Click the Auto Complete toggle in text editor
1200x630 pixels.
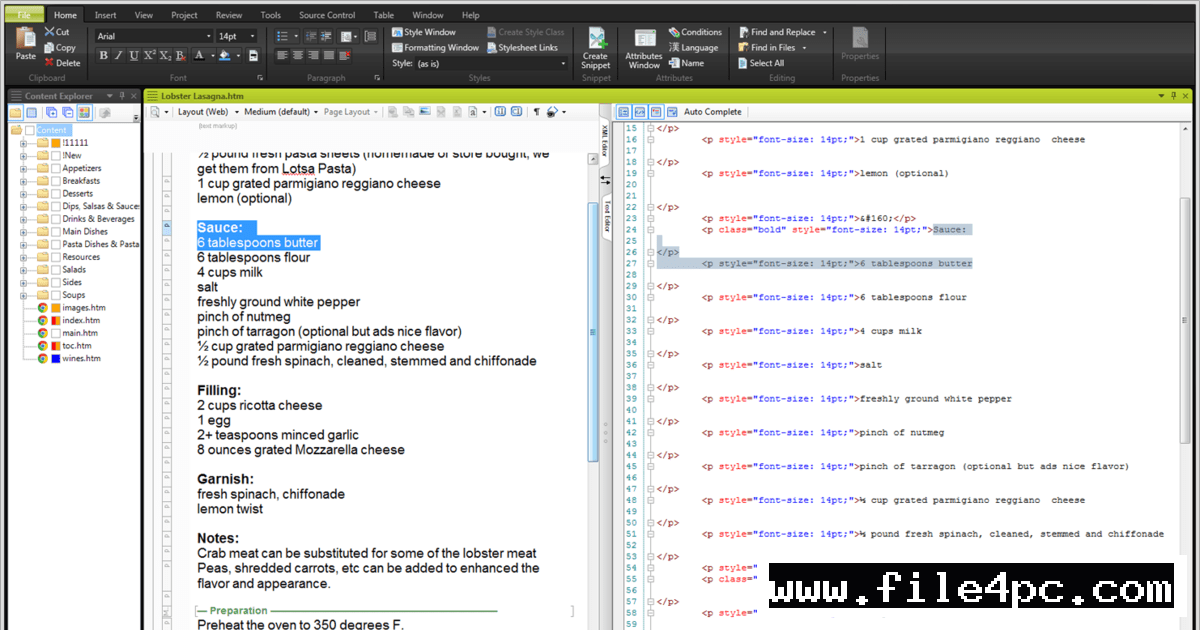point(712,112)
